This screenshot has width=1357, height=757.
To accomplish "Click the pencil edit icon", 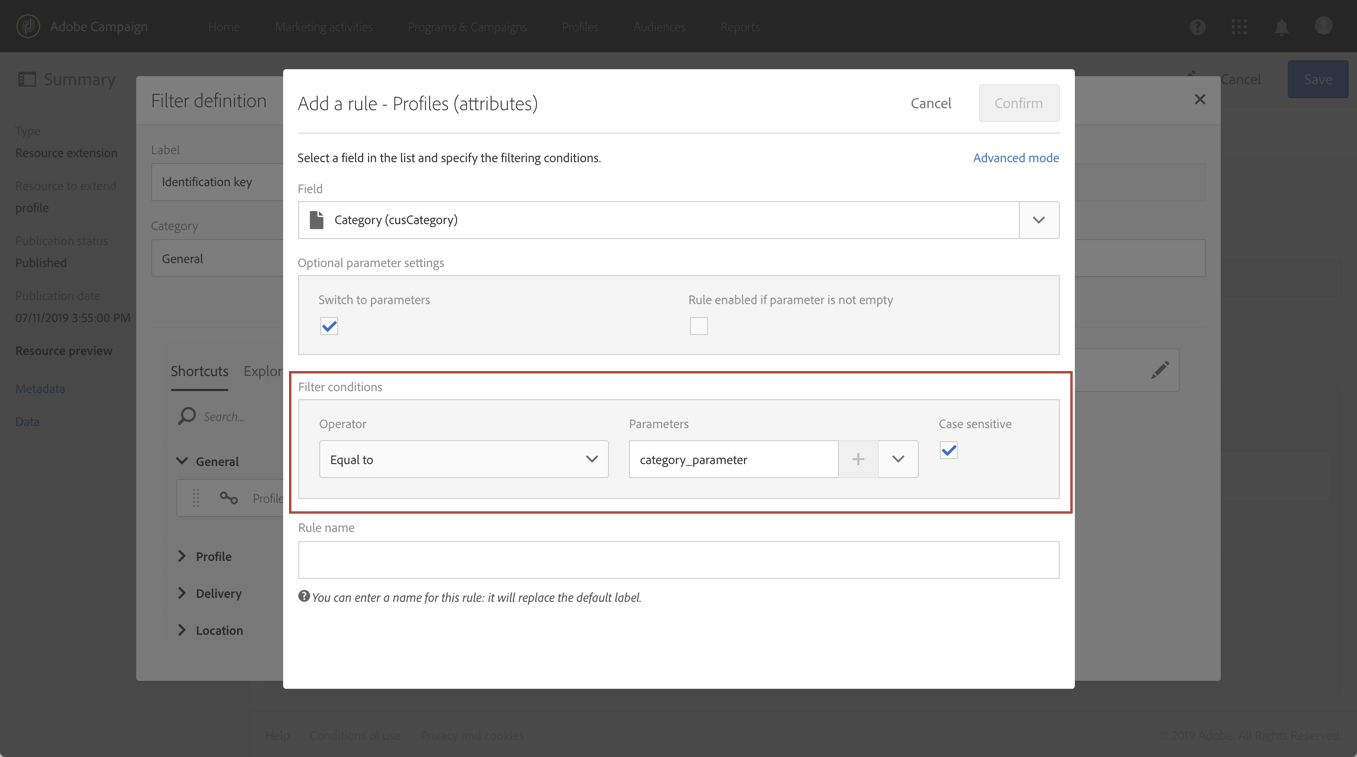I will pos(1159,371).
